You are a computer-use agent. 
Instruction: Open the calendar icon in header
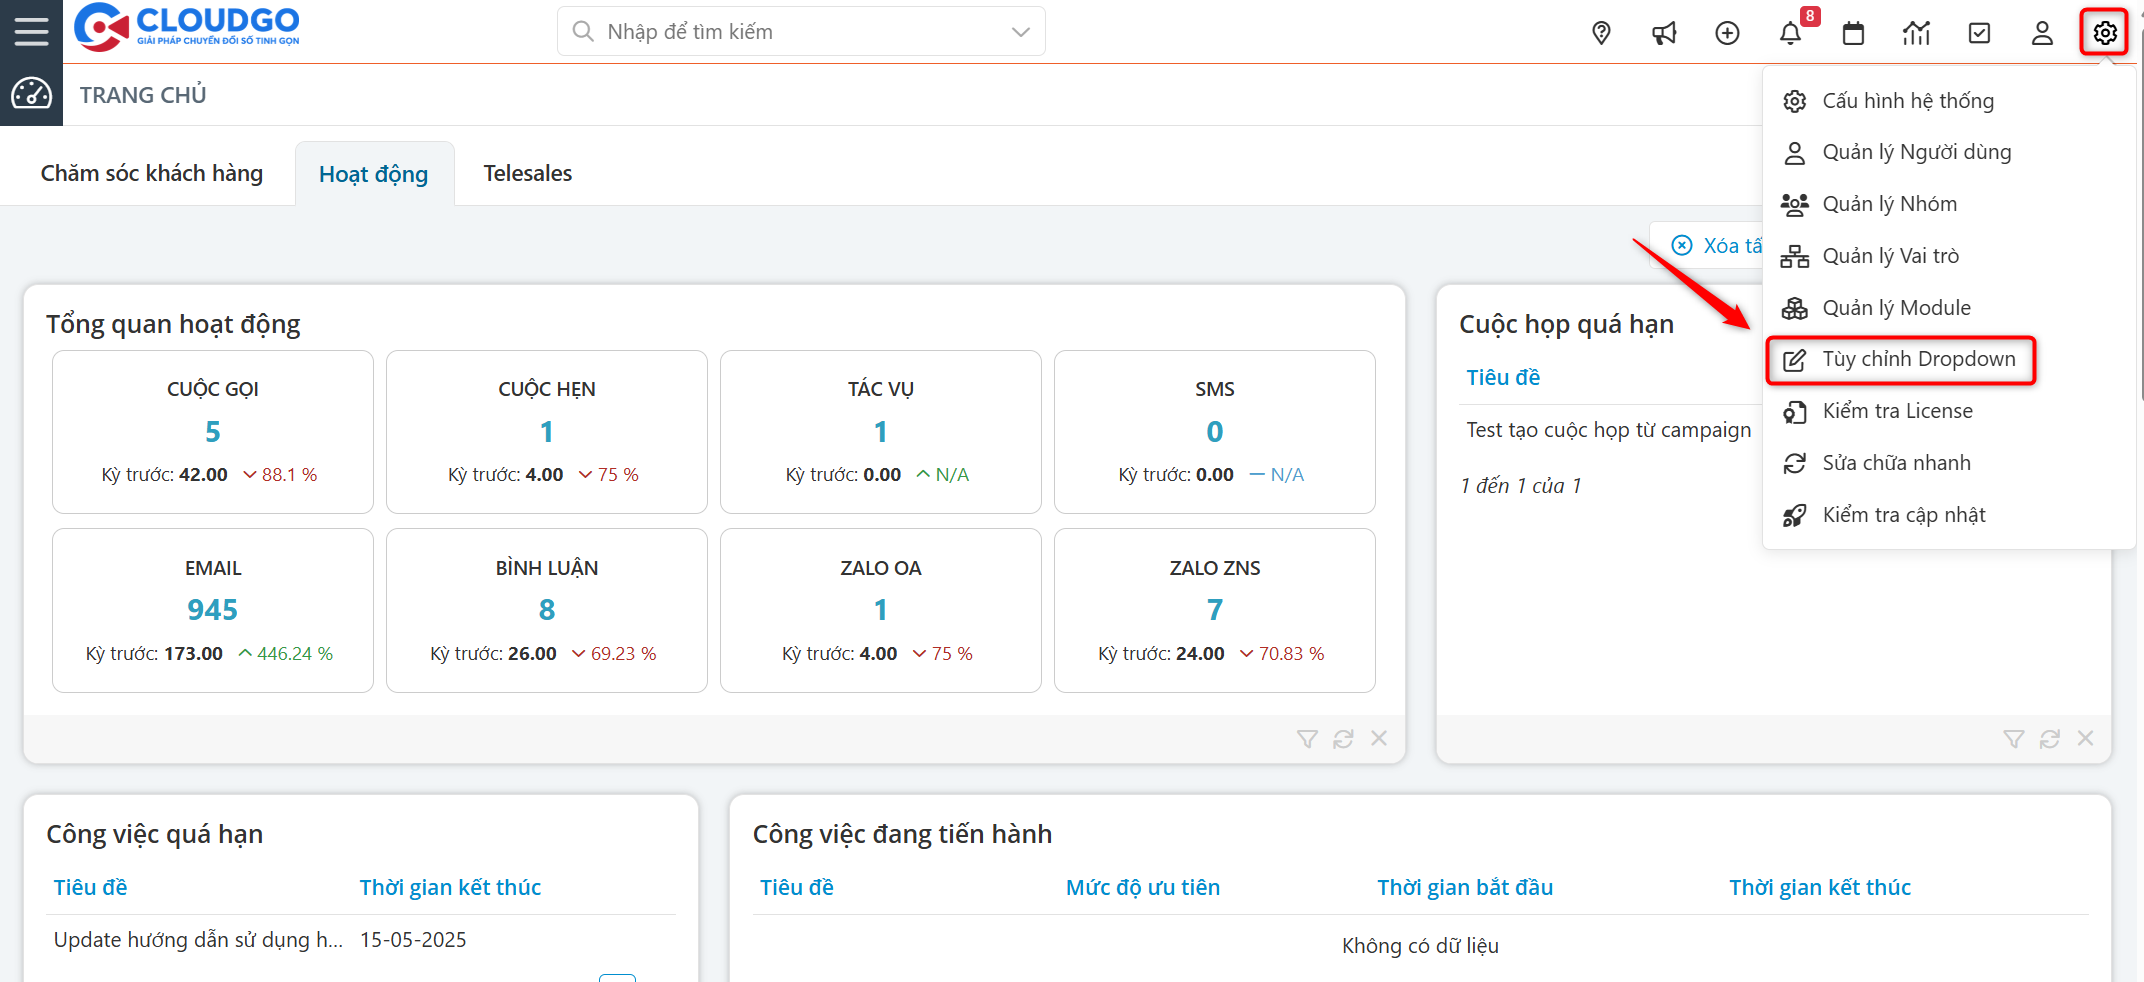pos(1853,33)
